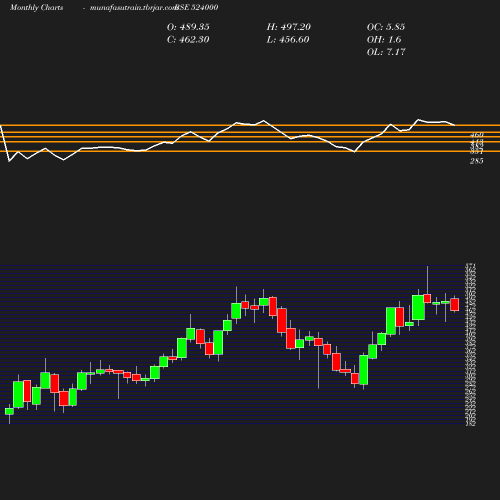Click the "OH: 1.6" reading
This screenshot has width=500, height=500.
click(x=384, y=40)
